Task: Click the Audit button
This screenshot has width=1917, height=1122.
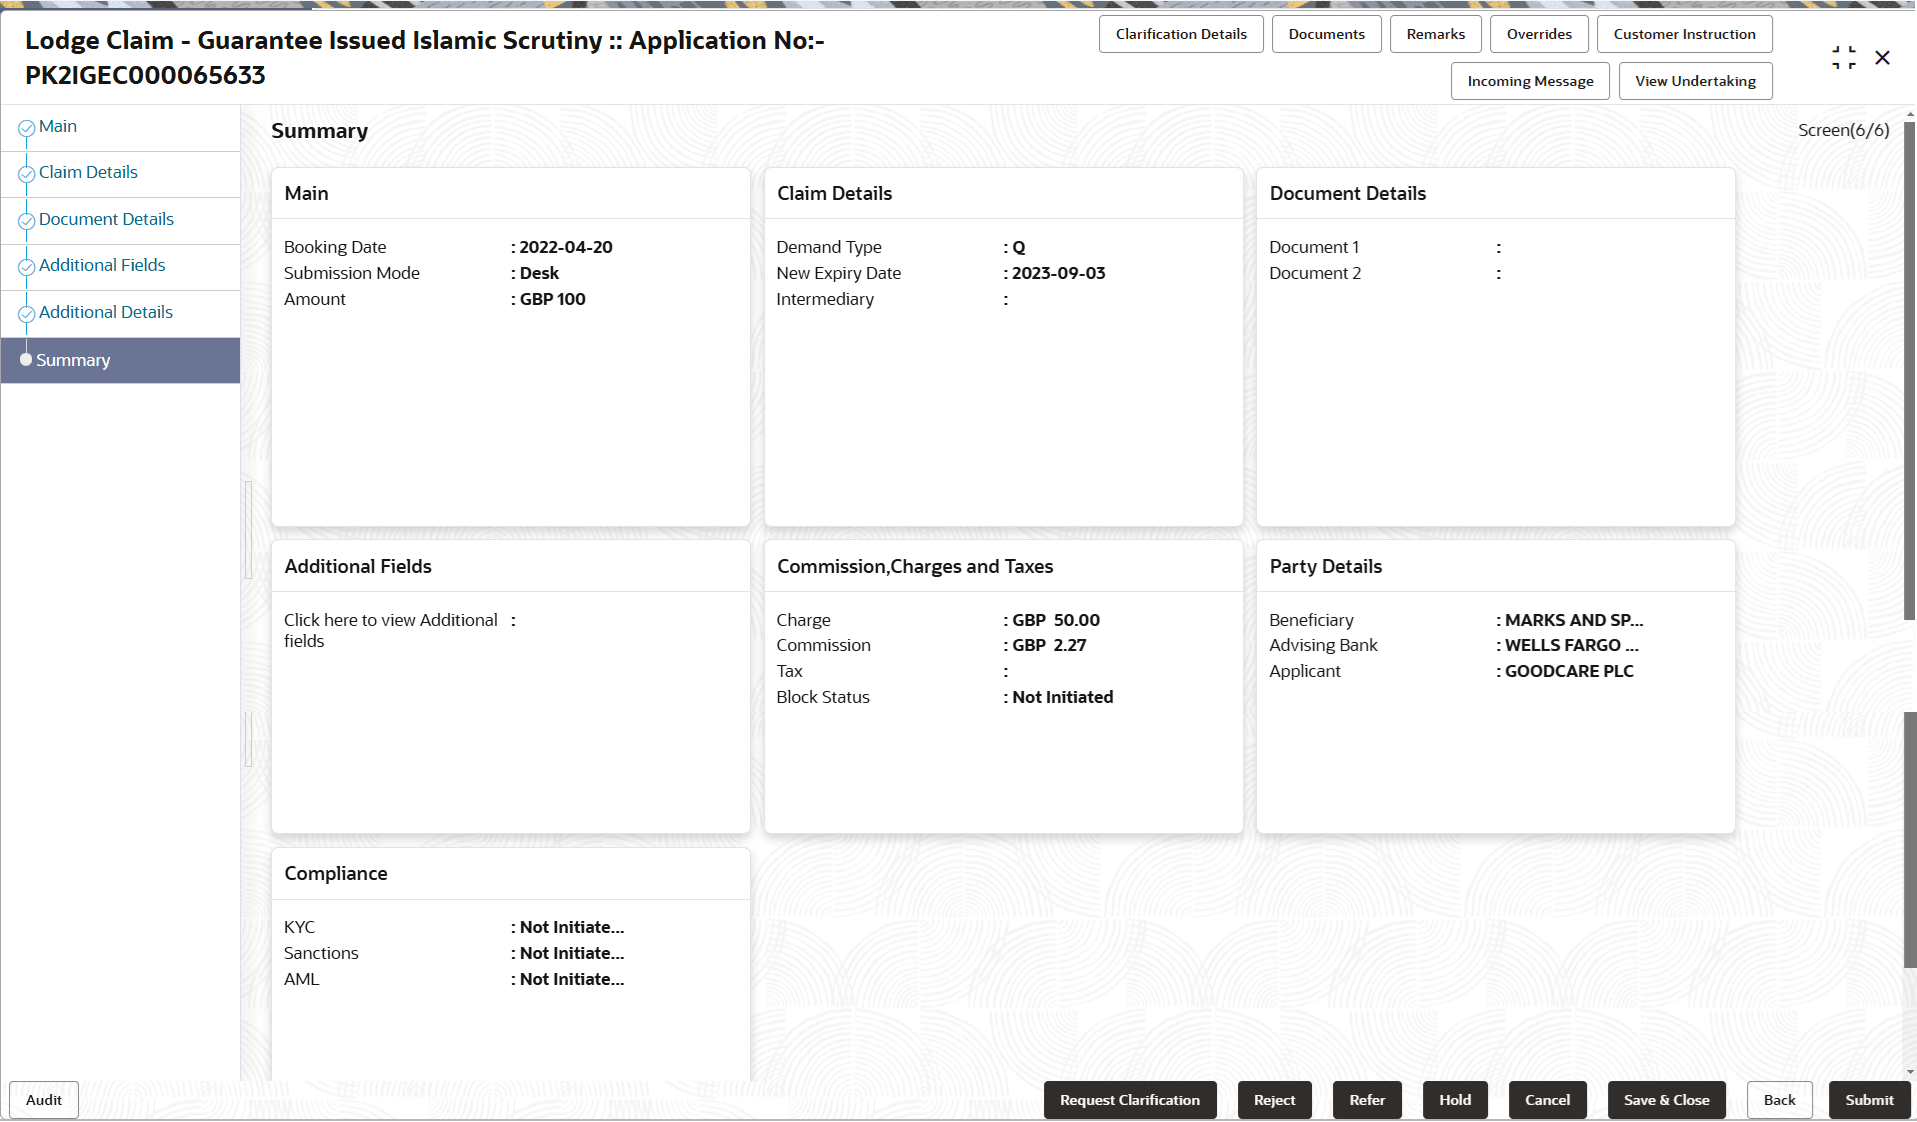Action: [44, 1100]
